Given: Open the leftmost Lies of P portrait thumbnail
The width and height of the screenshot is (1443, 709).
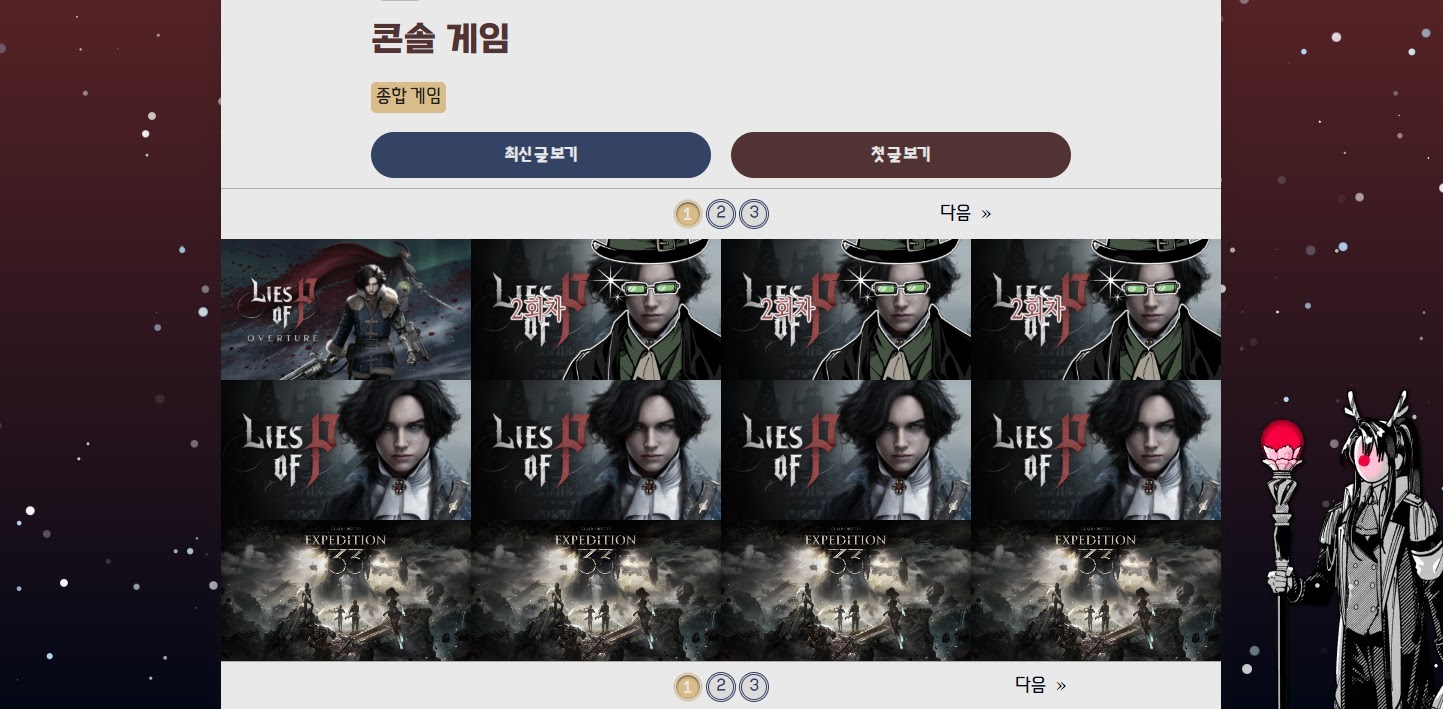Looking at the screenshot, I should point(346,450).
